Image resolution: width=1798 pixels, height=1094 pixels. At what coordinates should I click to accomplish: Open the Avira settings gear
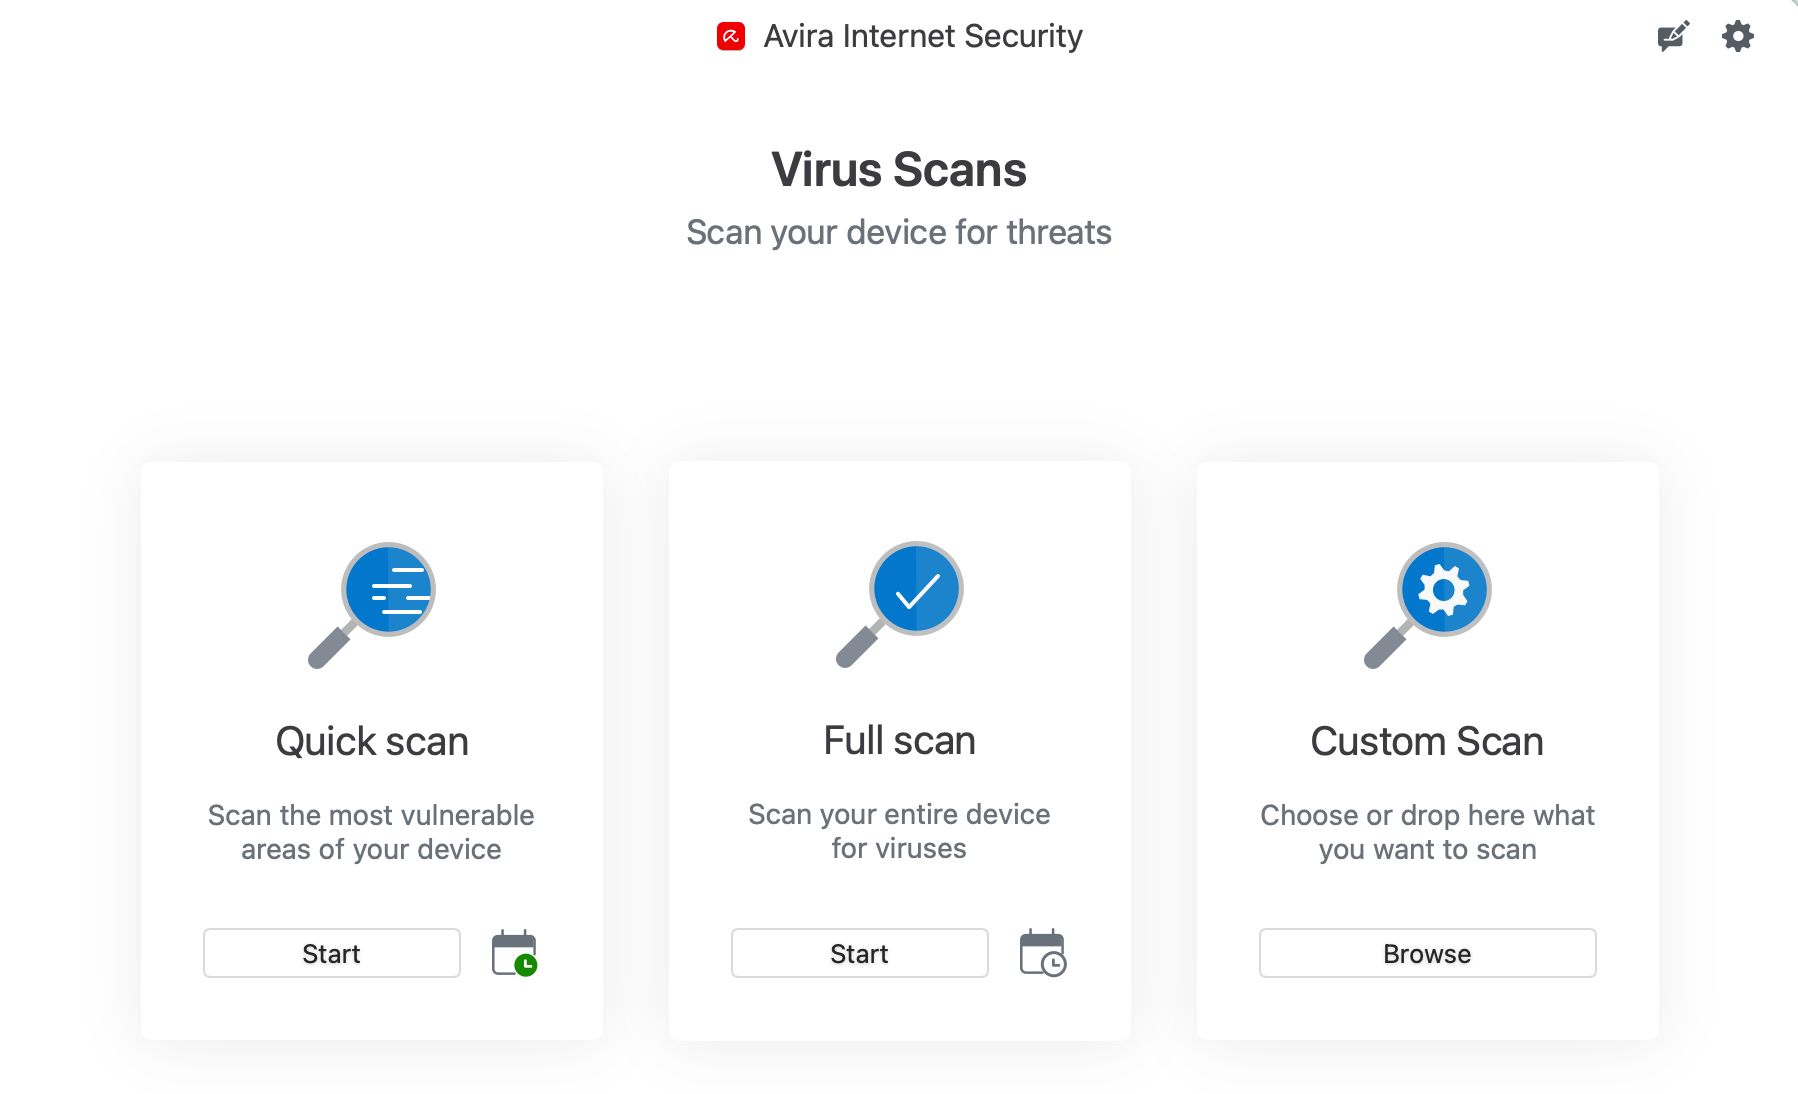(1737, 35)
